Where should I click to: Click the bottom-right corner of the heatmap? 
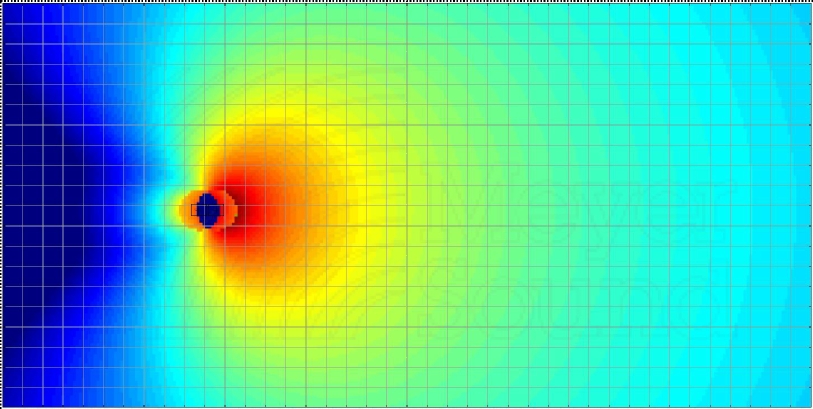click(x=809, y=404)
